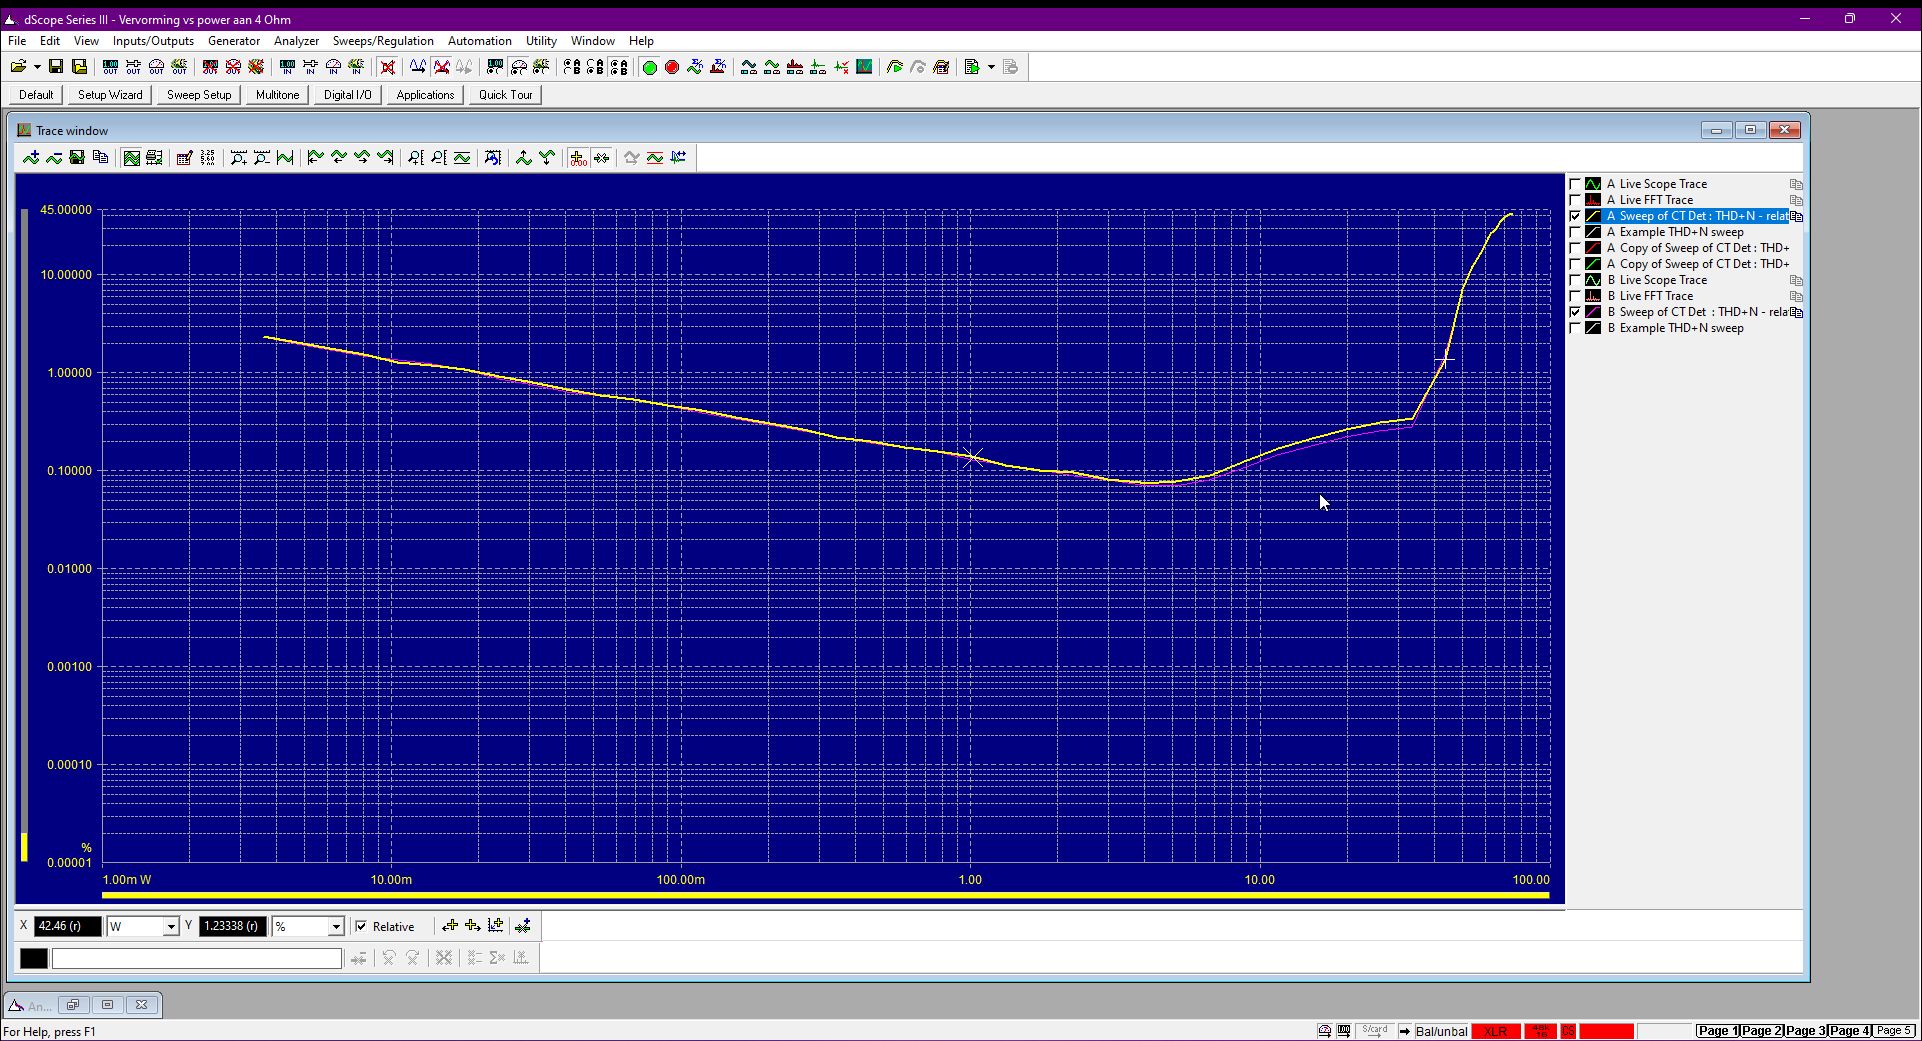Uncheck B Sweep of CT Det THD+N trace
The width and height of the screenshot is (1922, 1041).
[1576, 312]
